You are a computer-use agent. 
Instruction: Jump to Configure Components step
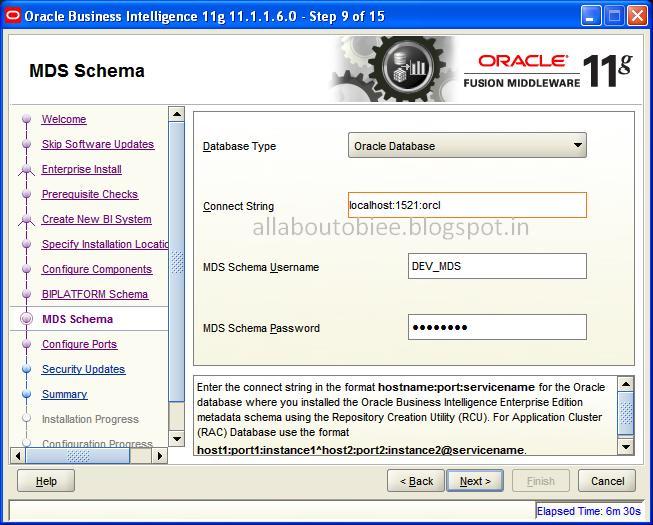(97, 269)
